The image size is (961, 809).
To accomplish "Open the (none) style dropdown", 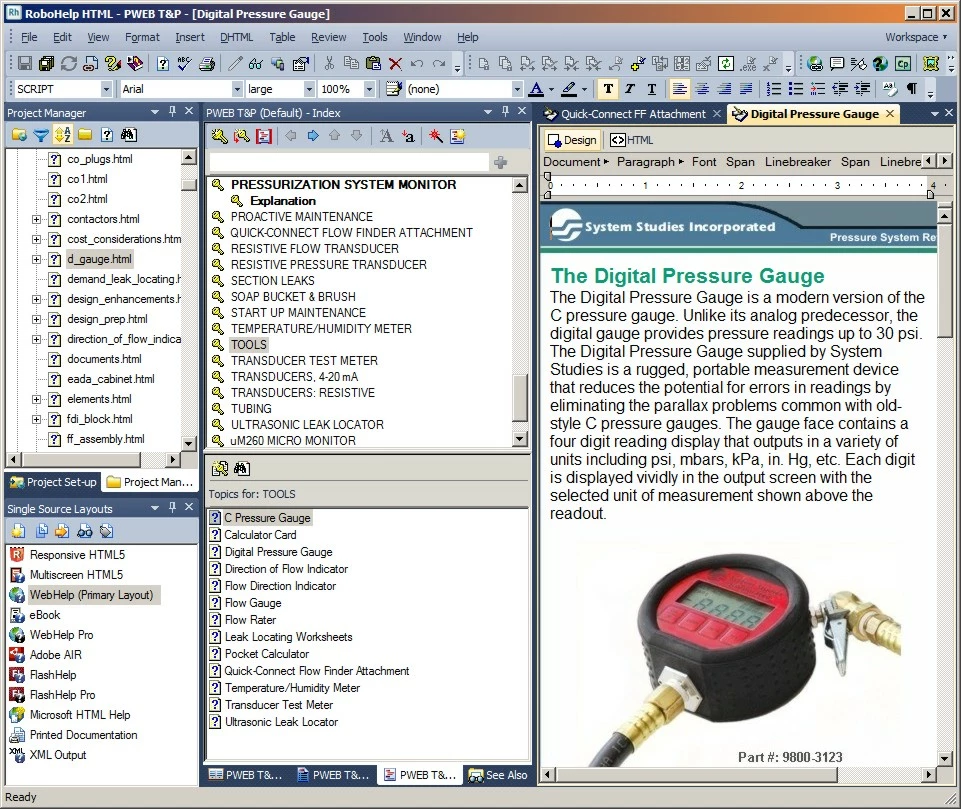I will (517, 89).
